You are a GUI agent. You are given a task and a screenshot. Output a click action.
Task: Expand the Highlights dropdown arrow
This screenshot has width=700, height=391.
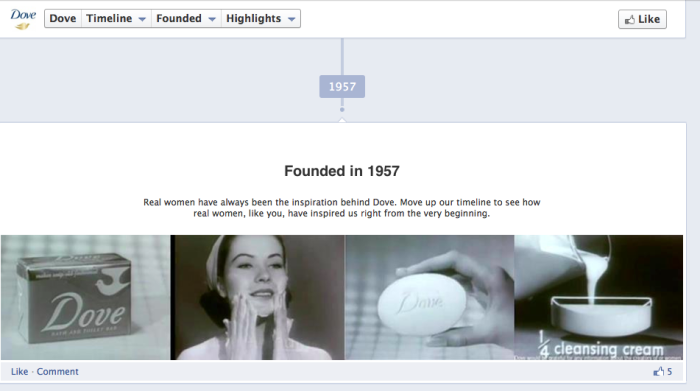292,19
